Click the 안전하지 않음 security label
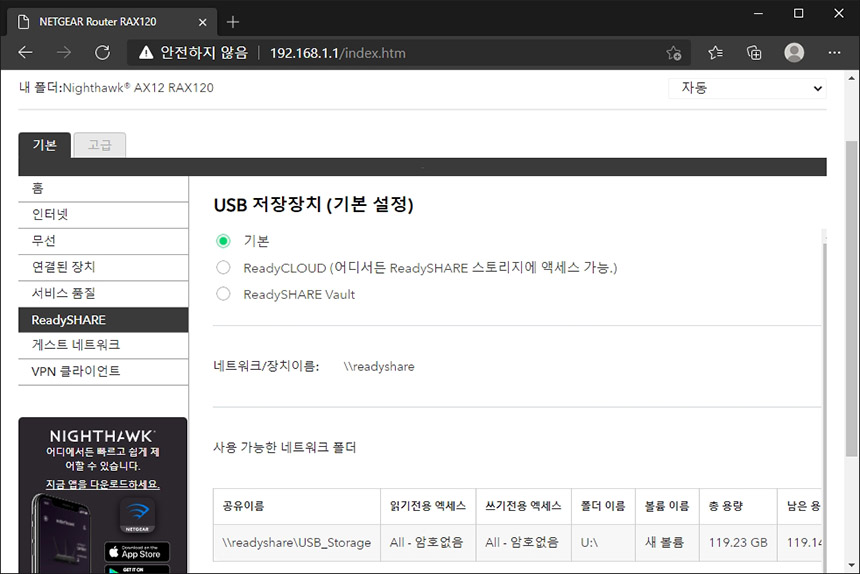860x574 pixels. (x=204, y=53)
